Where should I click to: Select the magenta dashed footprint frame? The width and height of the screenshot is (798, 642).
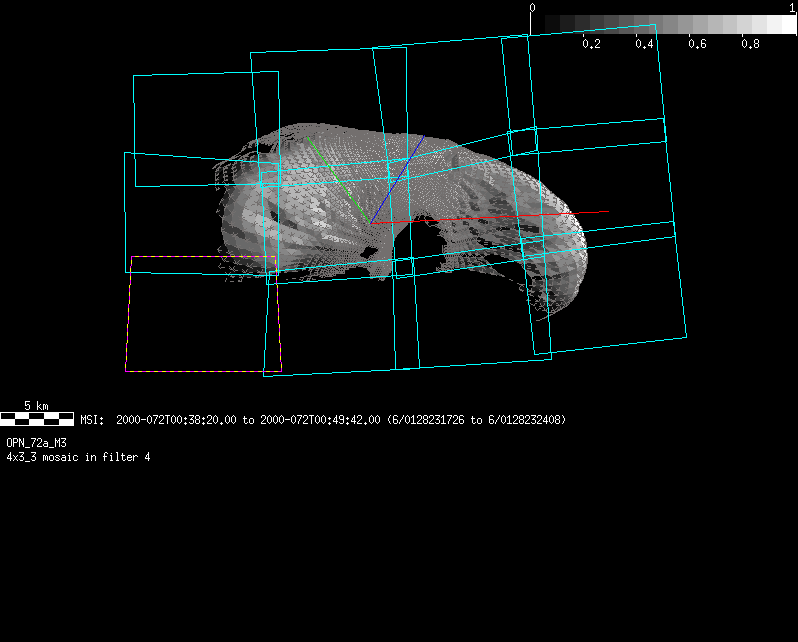click(127, 315)
